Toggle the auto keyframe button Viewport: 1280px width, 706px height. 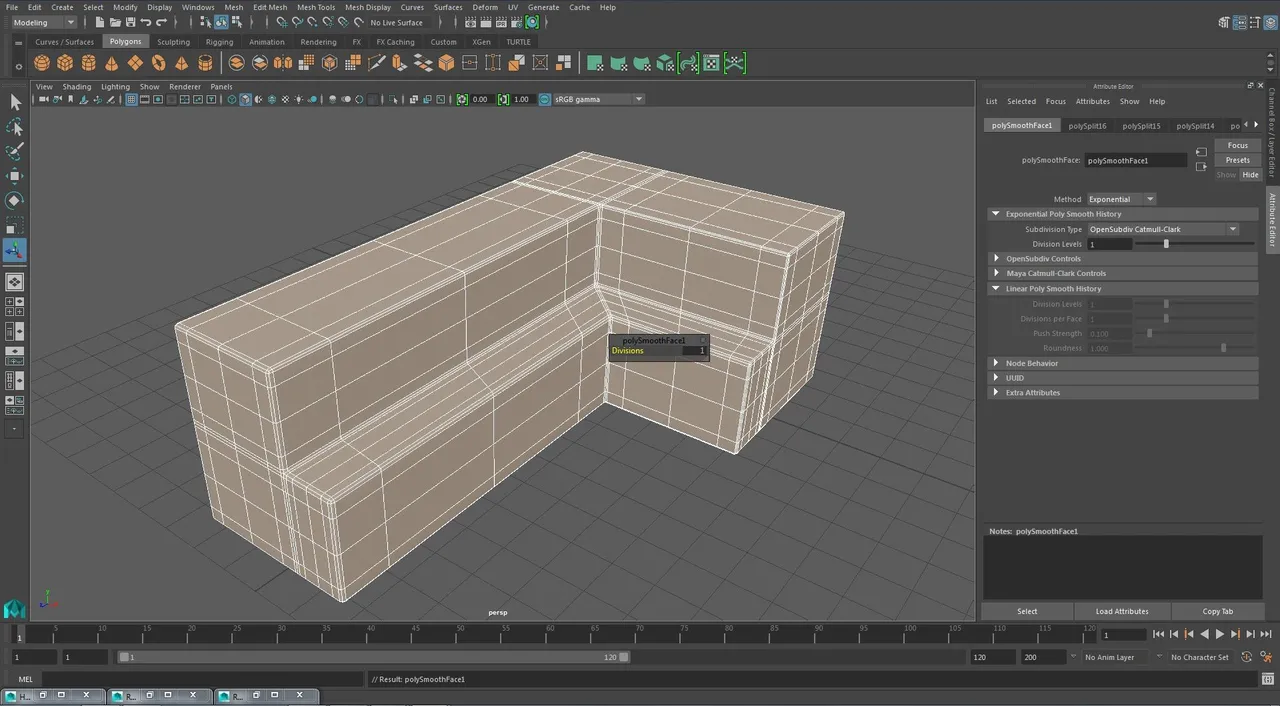pyautogui.click(x=1246, y=657)
